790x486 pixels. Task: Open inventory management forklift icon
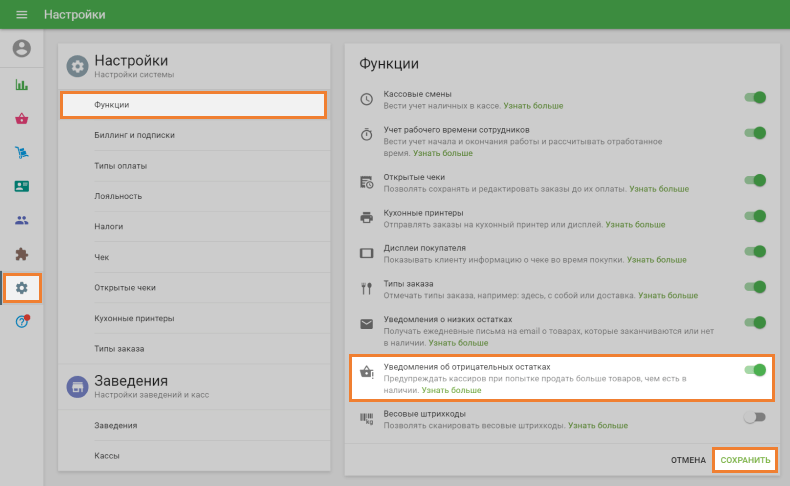[x=22, y=153]
